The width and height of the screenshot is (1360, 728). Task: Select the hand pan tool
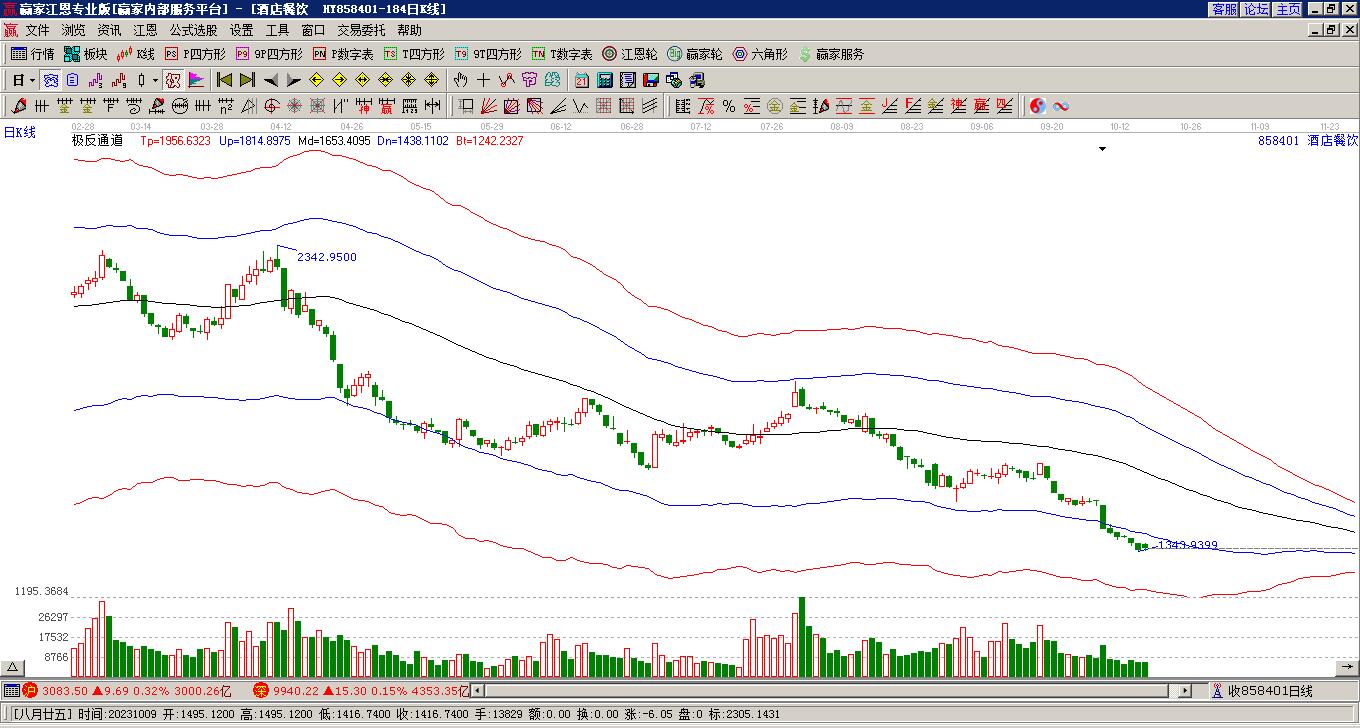click(460, 80)
